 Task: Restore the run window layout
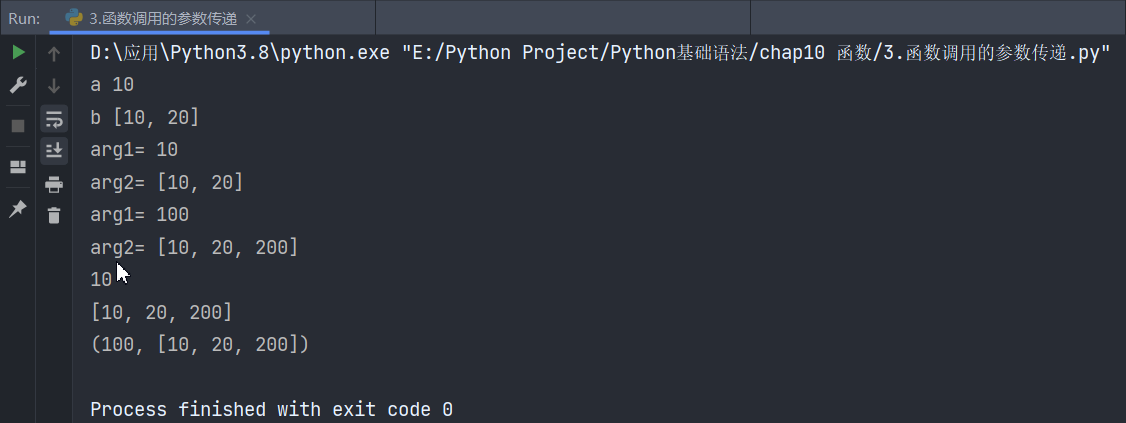[18, 167]
